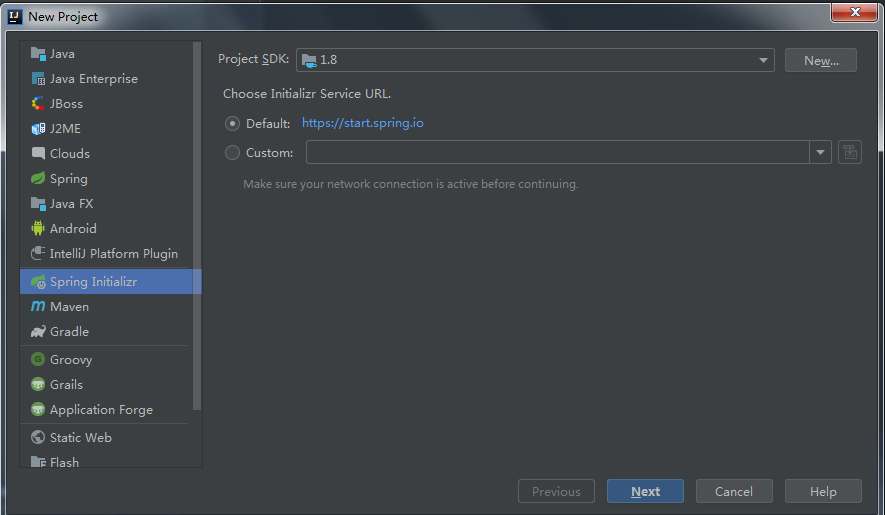Click the IntelliJ Platform Plugin icon

38,254
